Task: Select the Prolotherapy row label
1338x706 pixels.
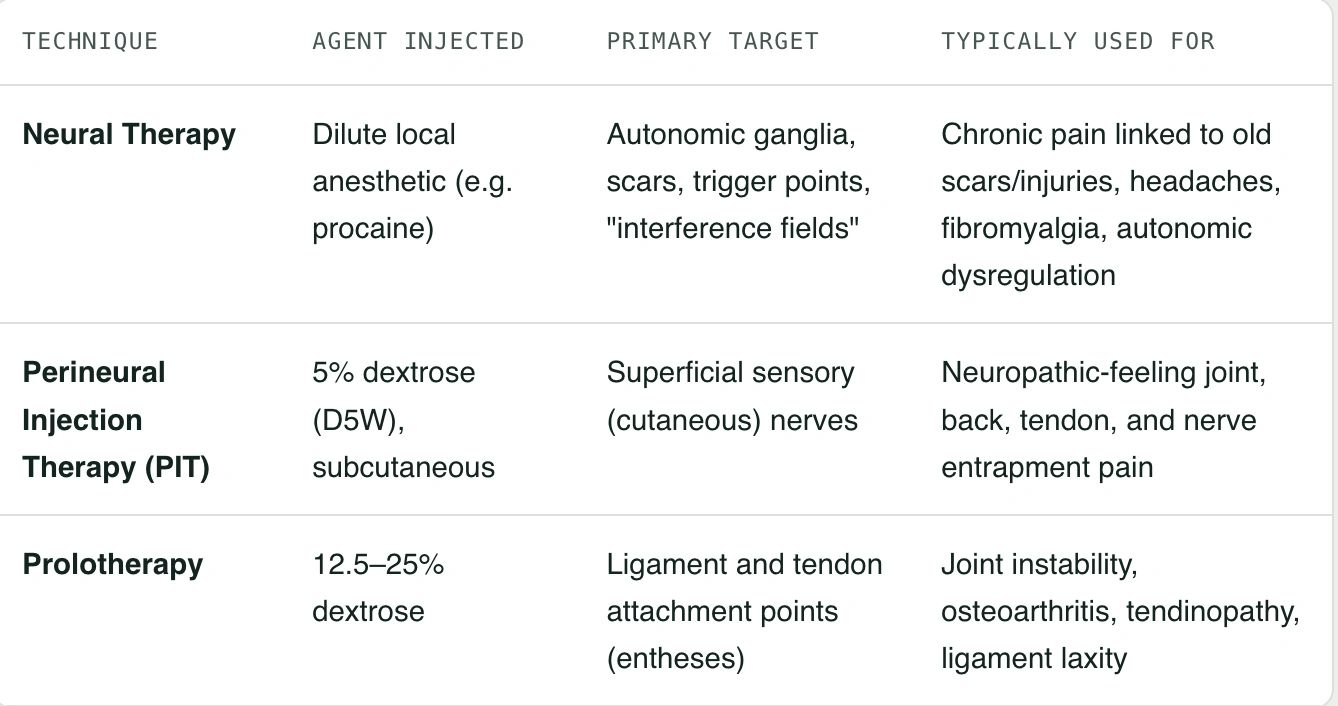Action: click(x=112, y=564)
